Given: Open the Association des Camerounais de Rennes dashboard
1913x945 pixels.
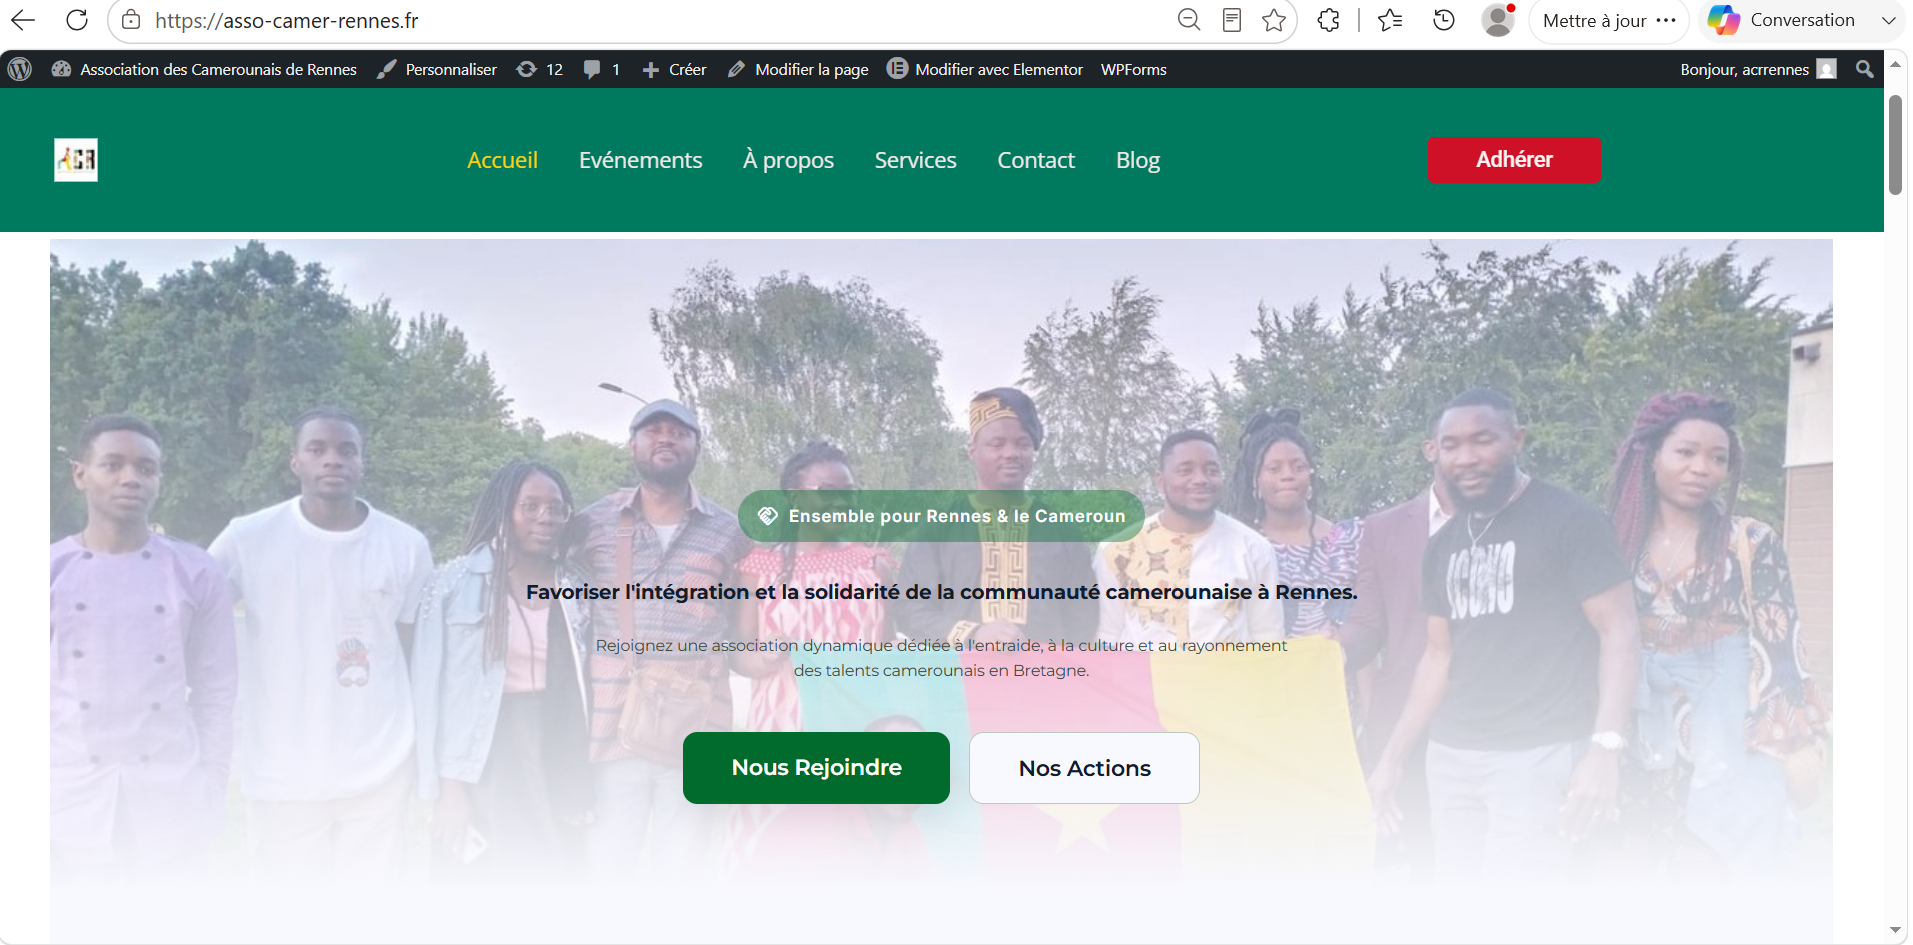Looking at the screenshot, I should (204, 69).
